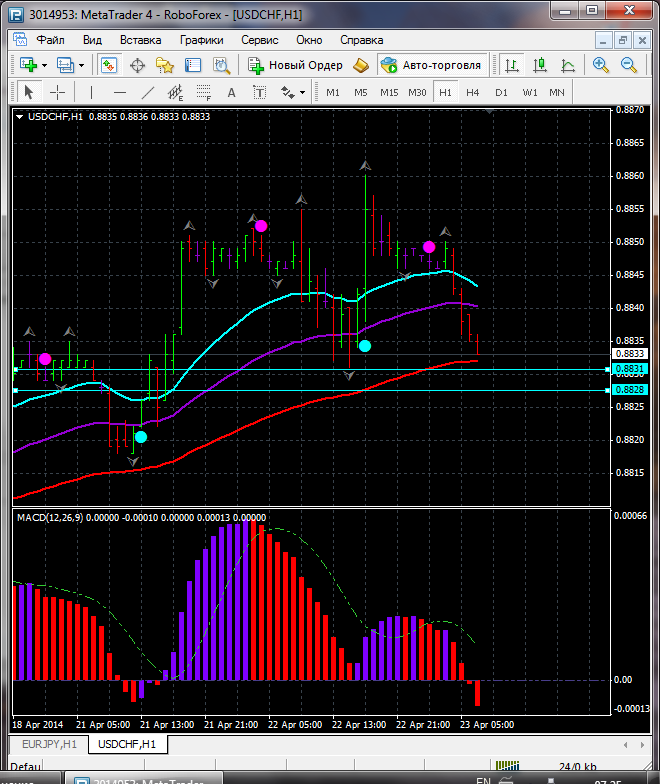The width and height of the screenshot is (660, 784).
Task: Set timeframe to H4
Action: pos(472,92)
